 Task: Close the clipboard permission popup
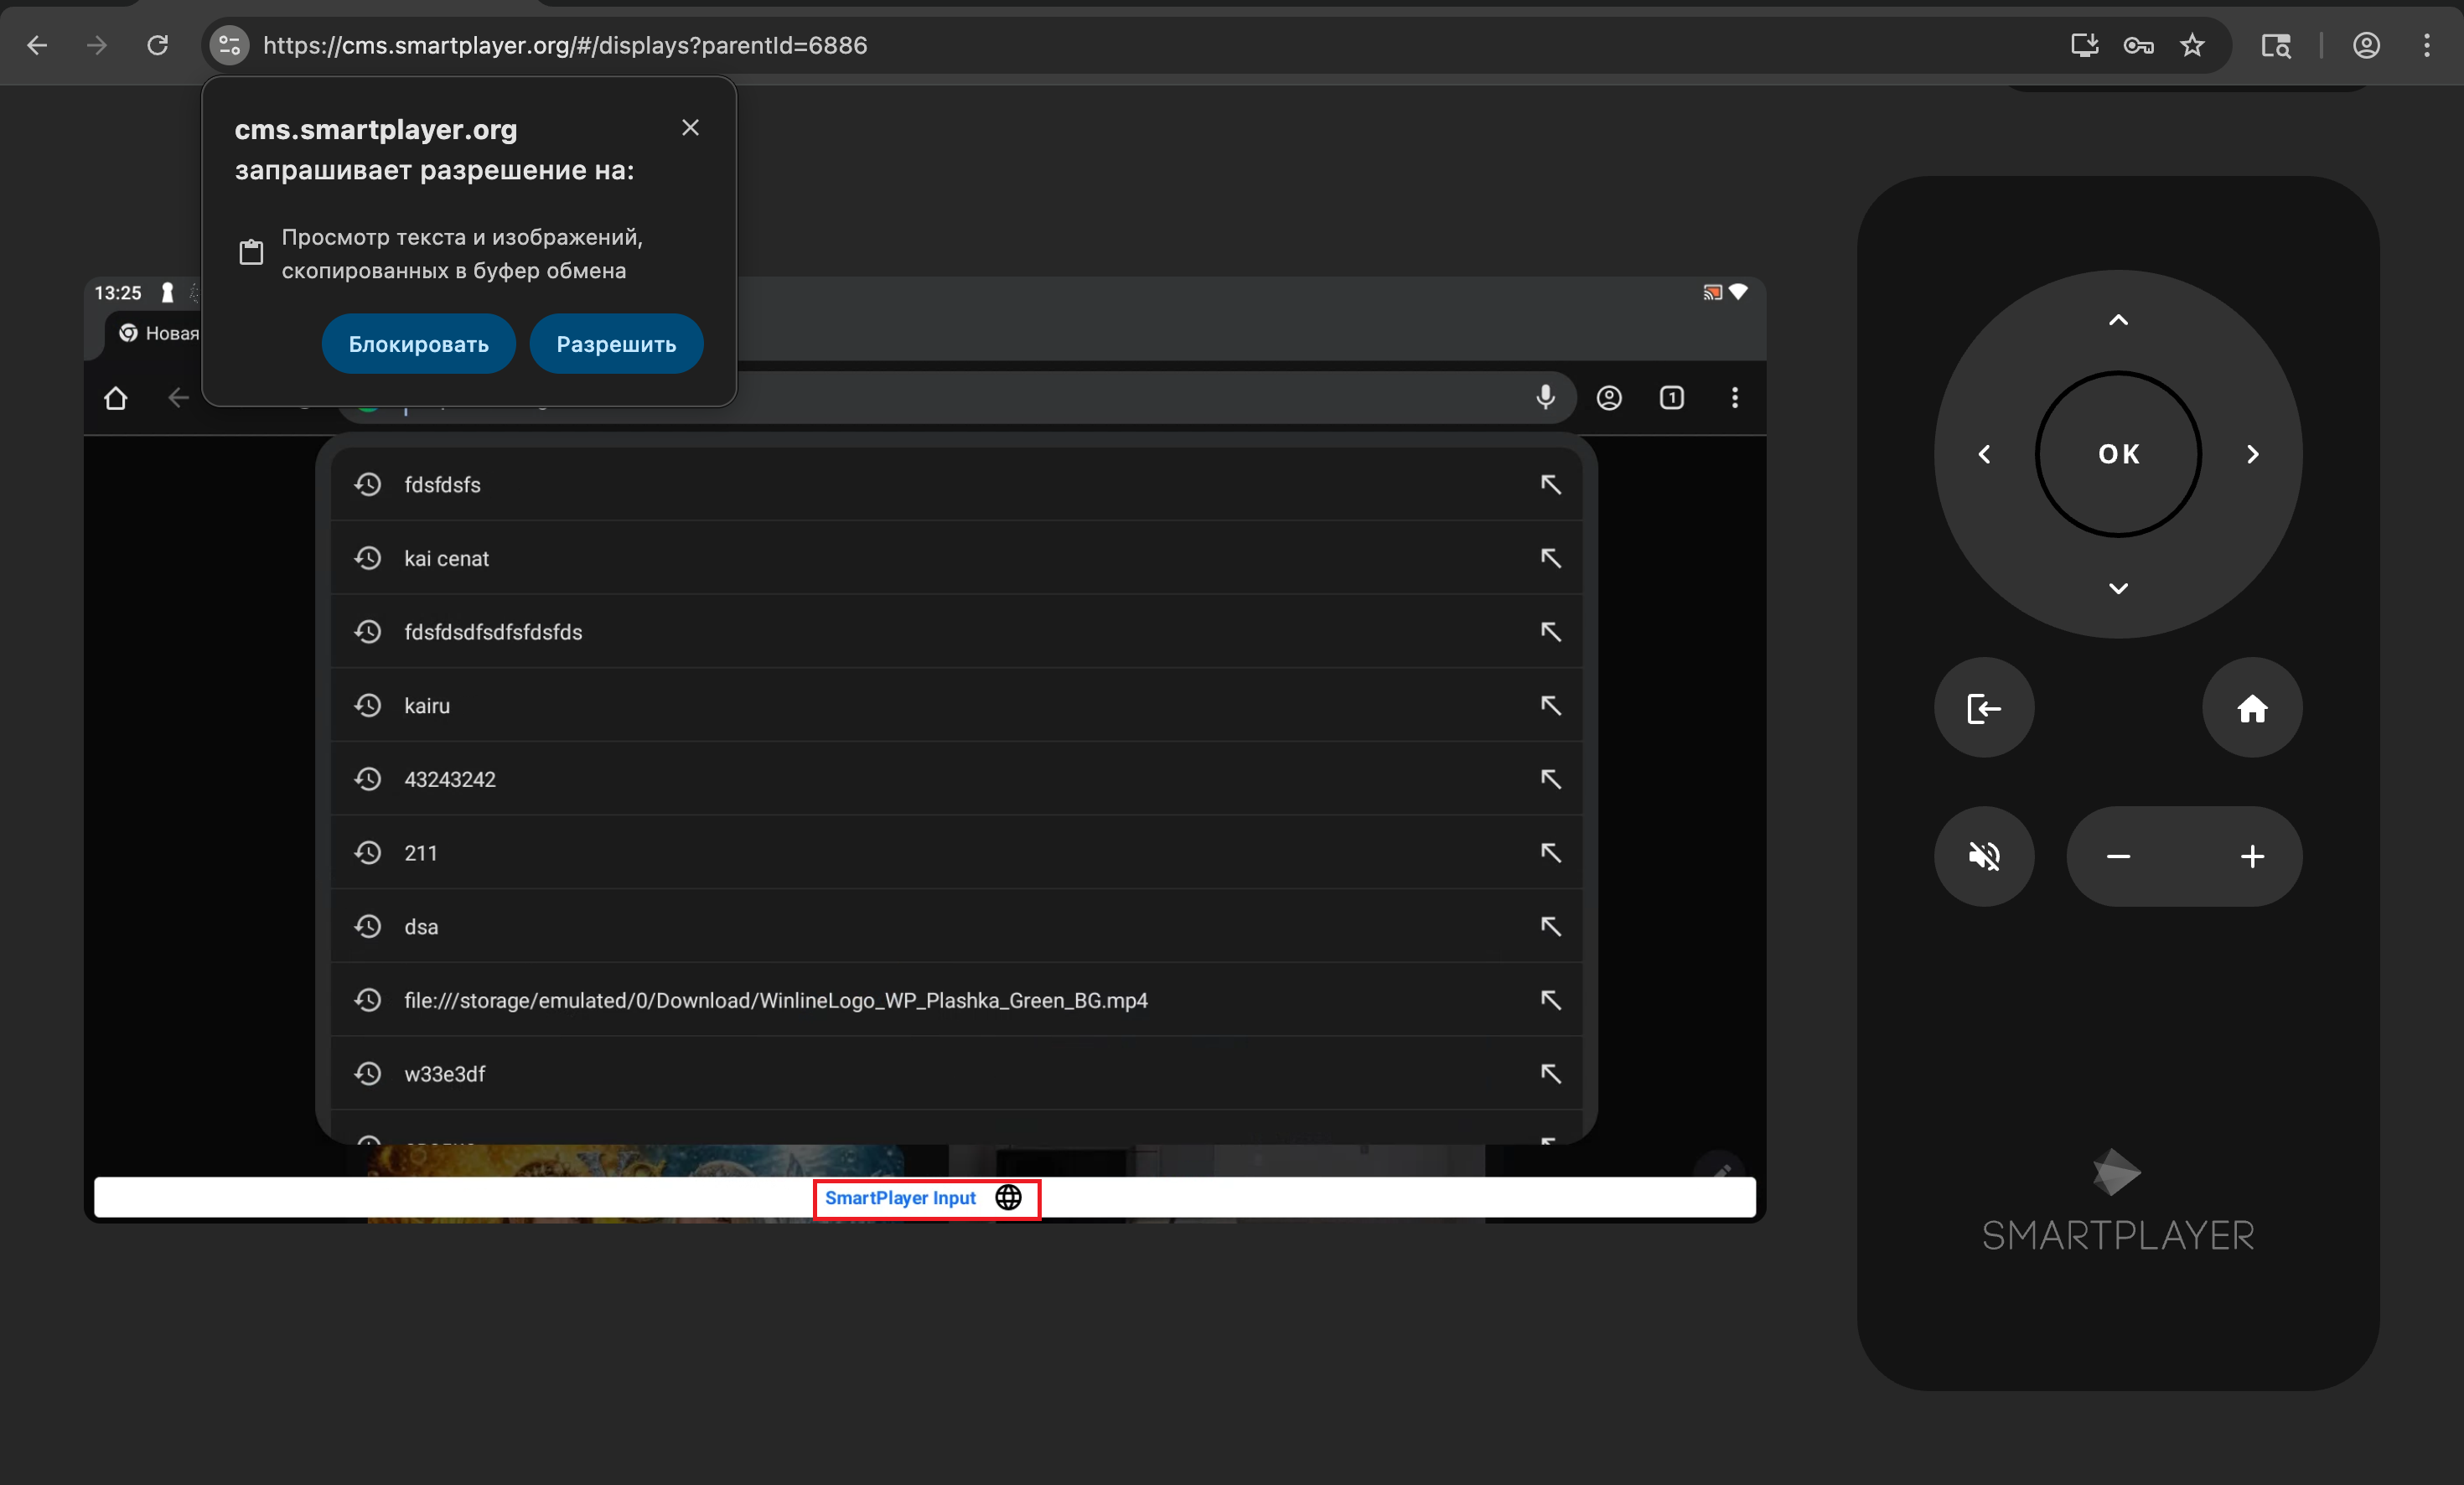pos(690,128)
